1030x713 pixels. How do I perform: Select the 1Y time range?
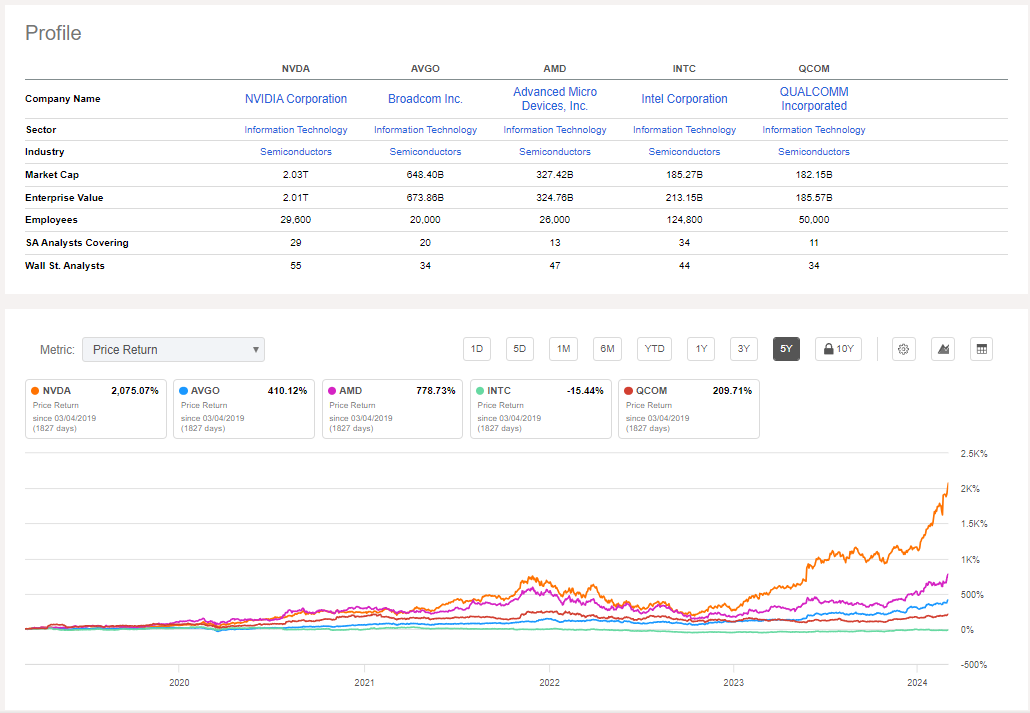click(x=702, y=349)
